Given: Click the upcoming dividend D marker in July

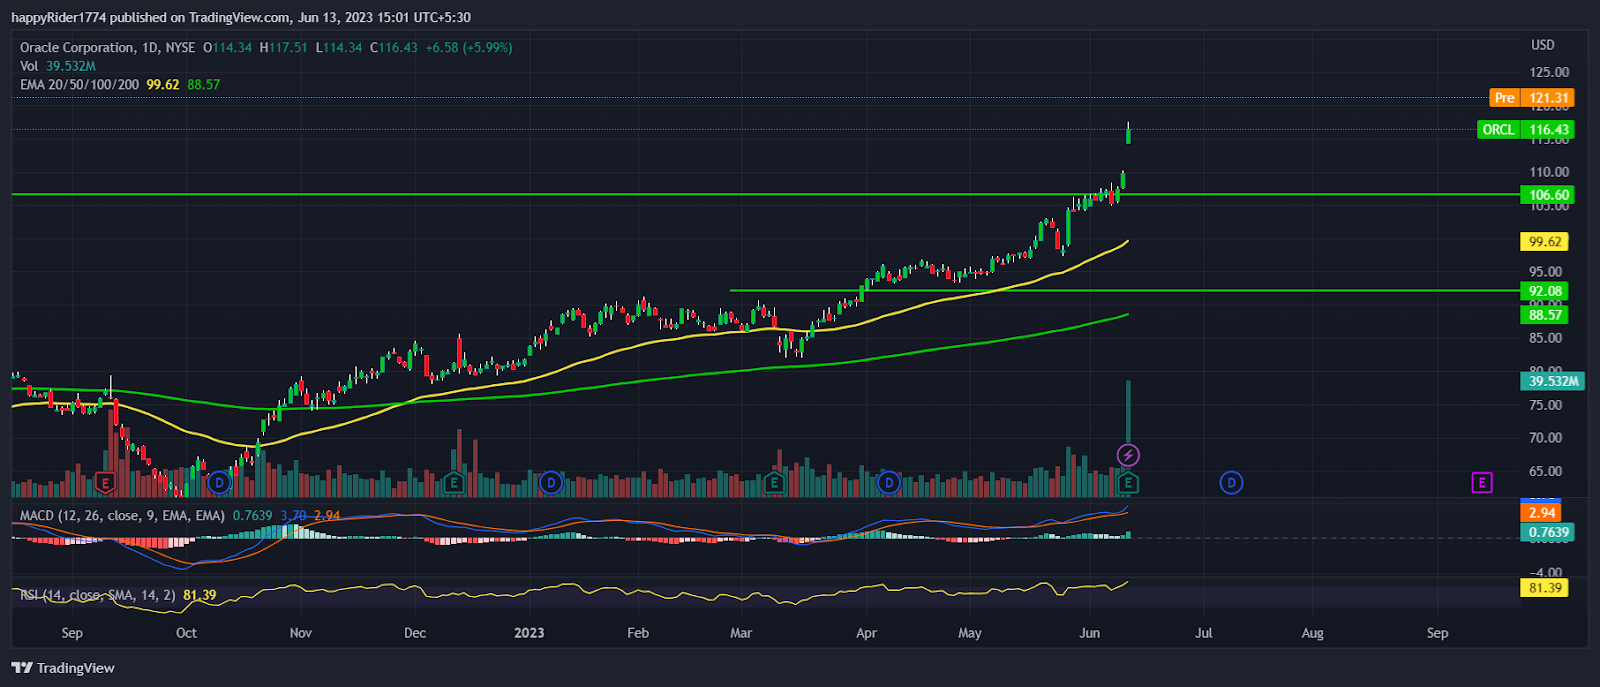Looking at the screenshot, I should (x=1231, y=483).
